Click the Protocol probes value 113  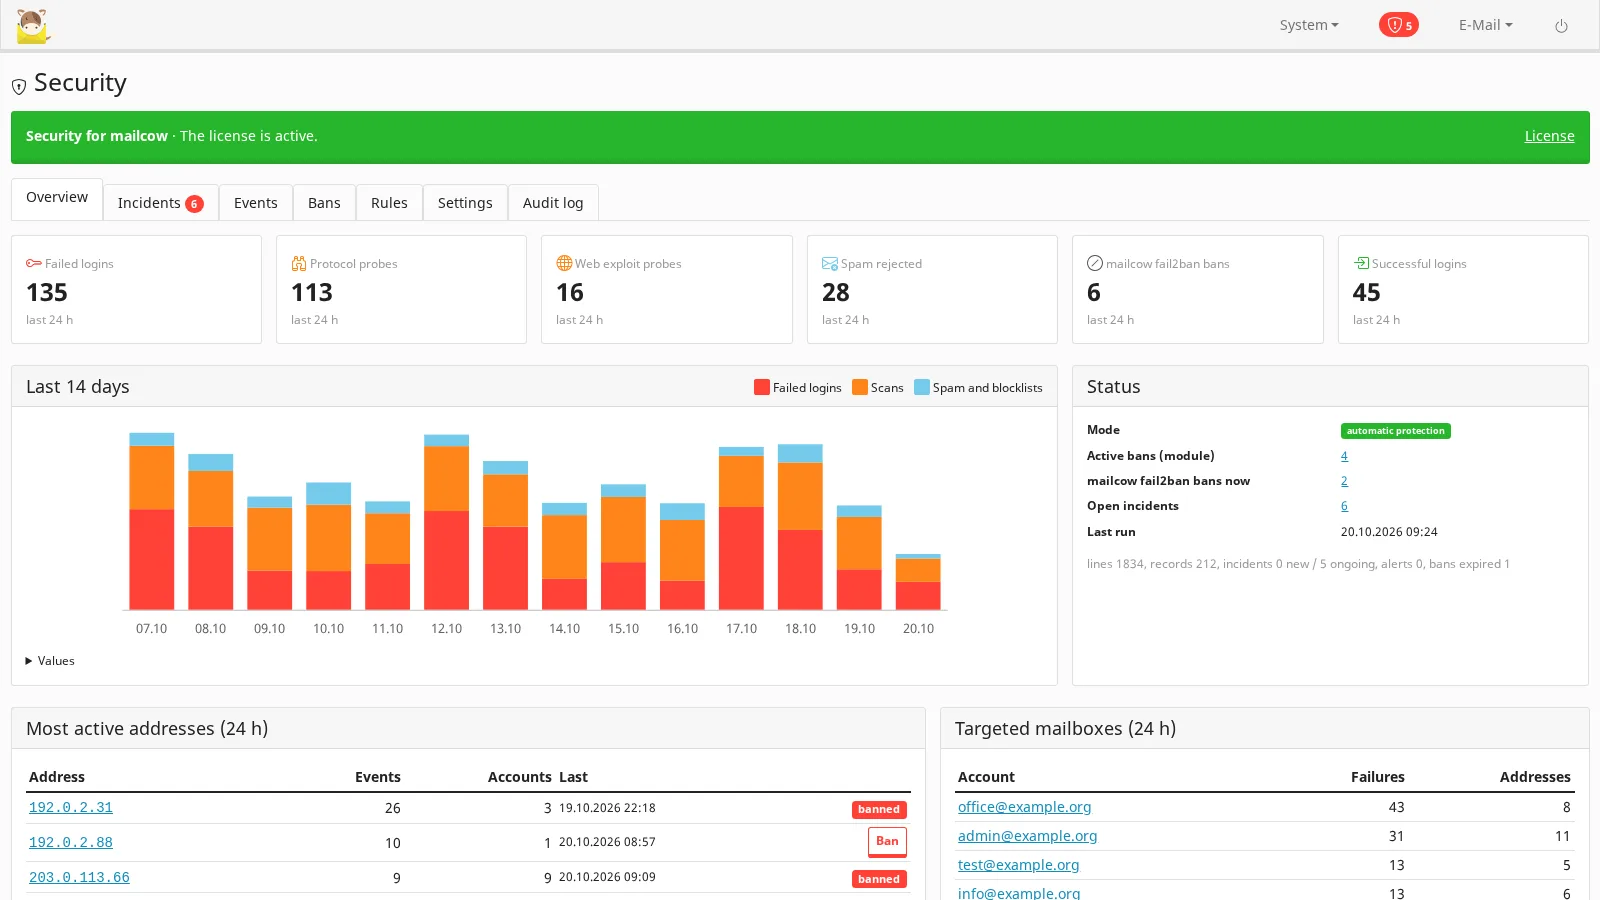click(x=312, y=293)
